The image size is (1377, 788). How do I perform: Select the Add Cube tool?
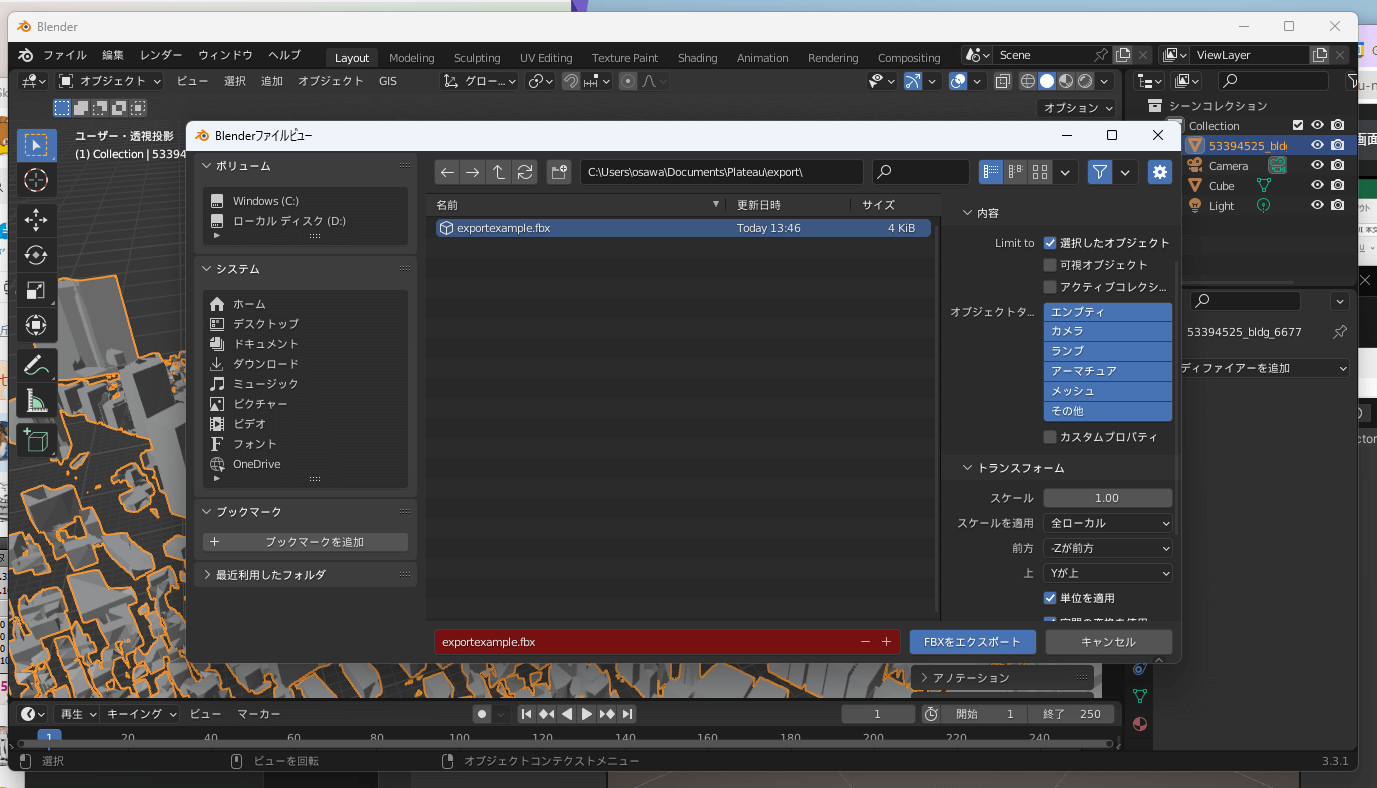pyautogui.click(x=36, y=441)
